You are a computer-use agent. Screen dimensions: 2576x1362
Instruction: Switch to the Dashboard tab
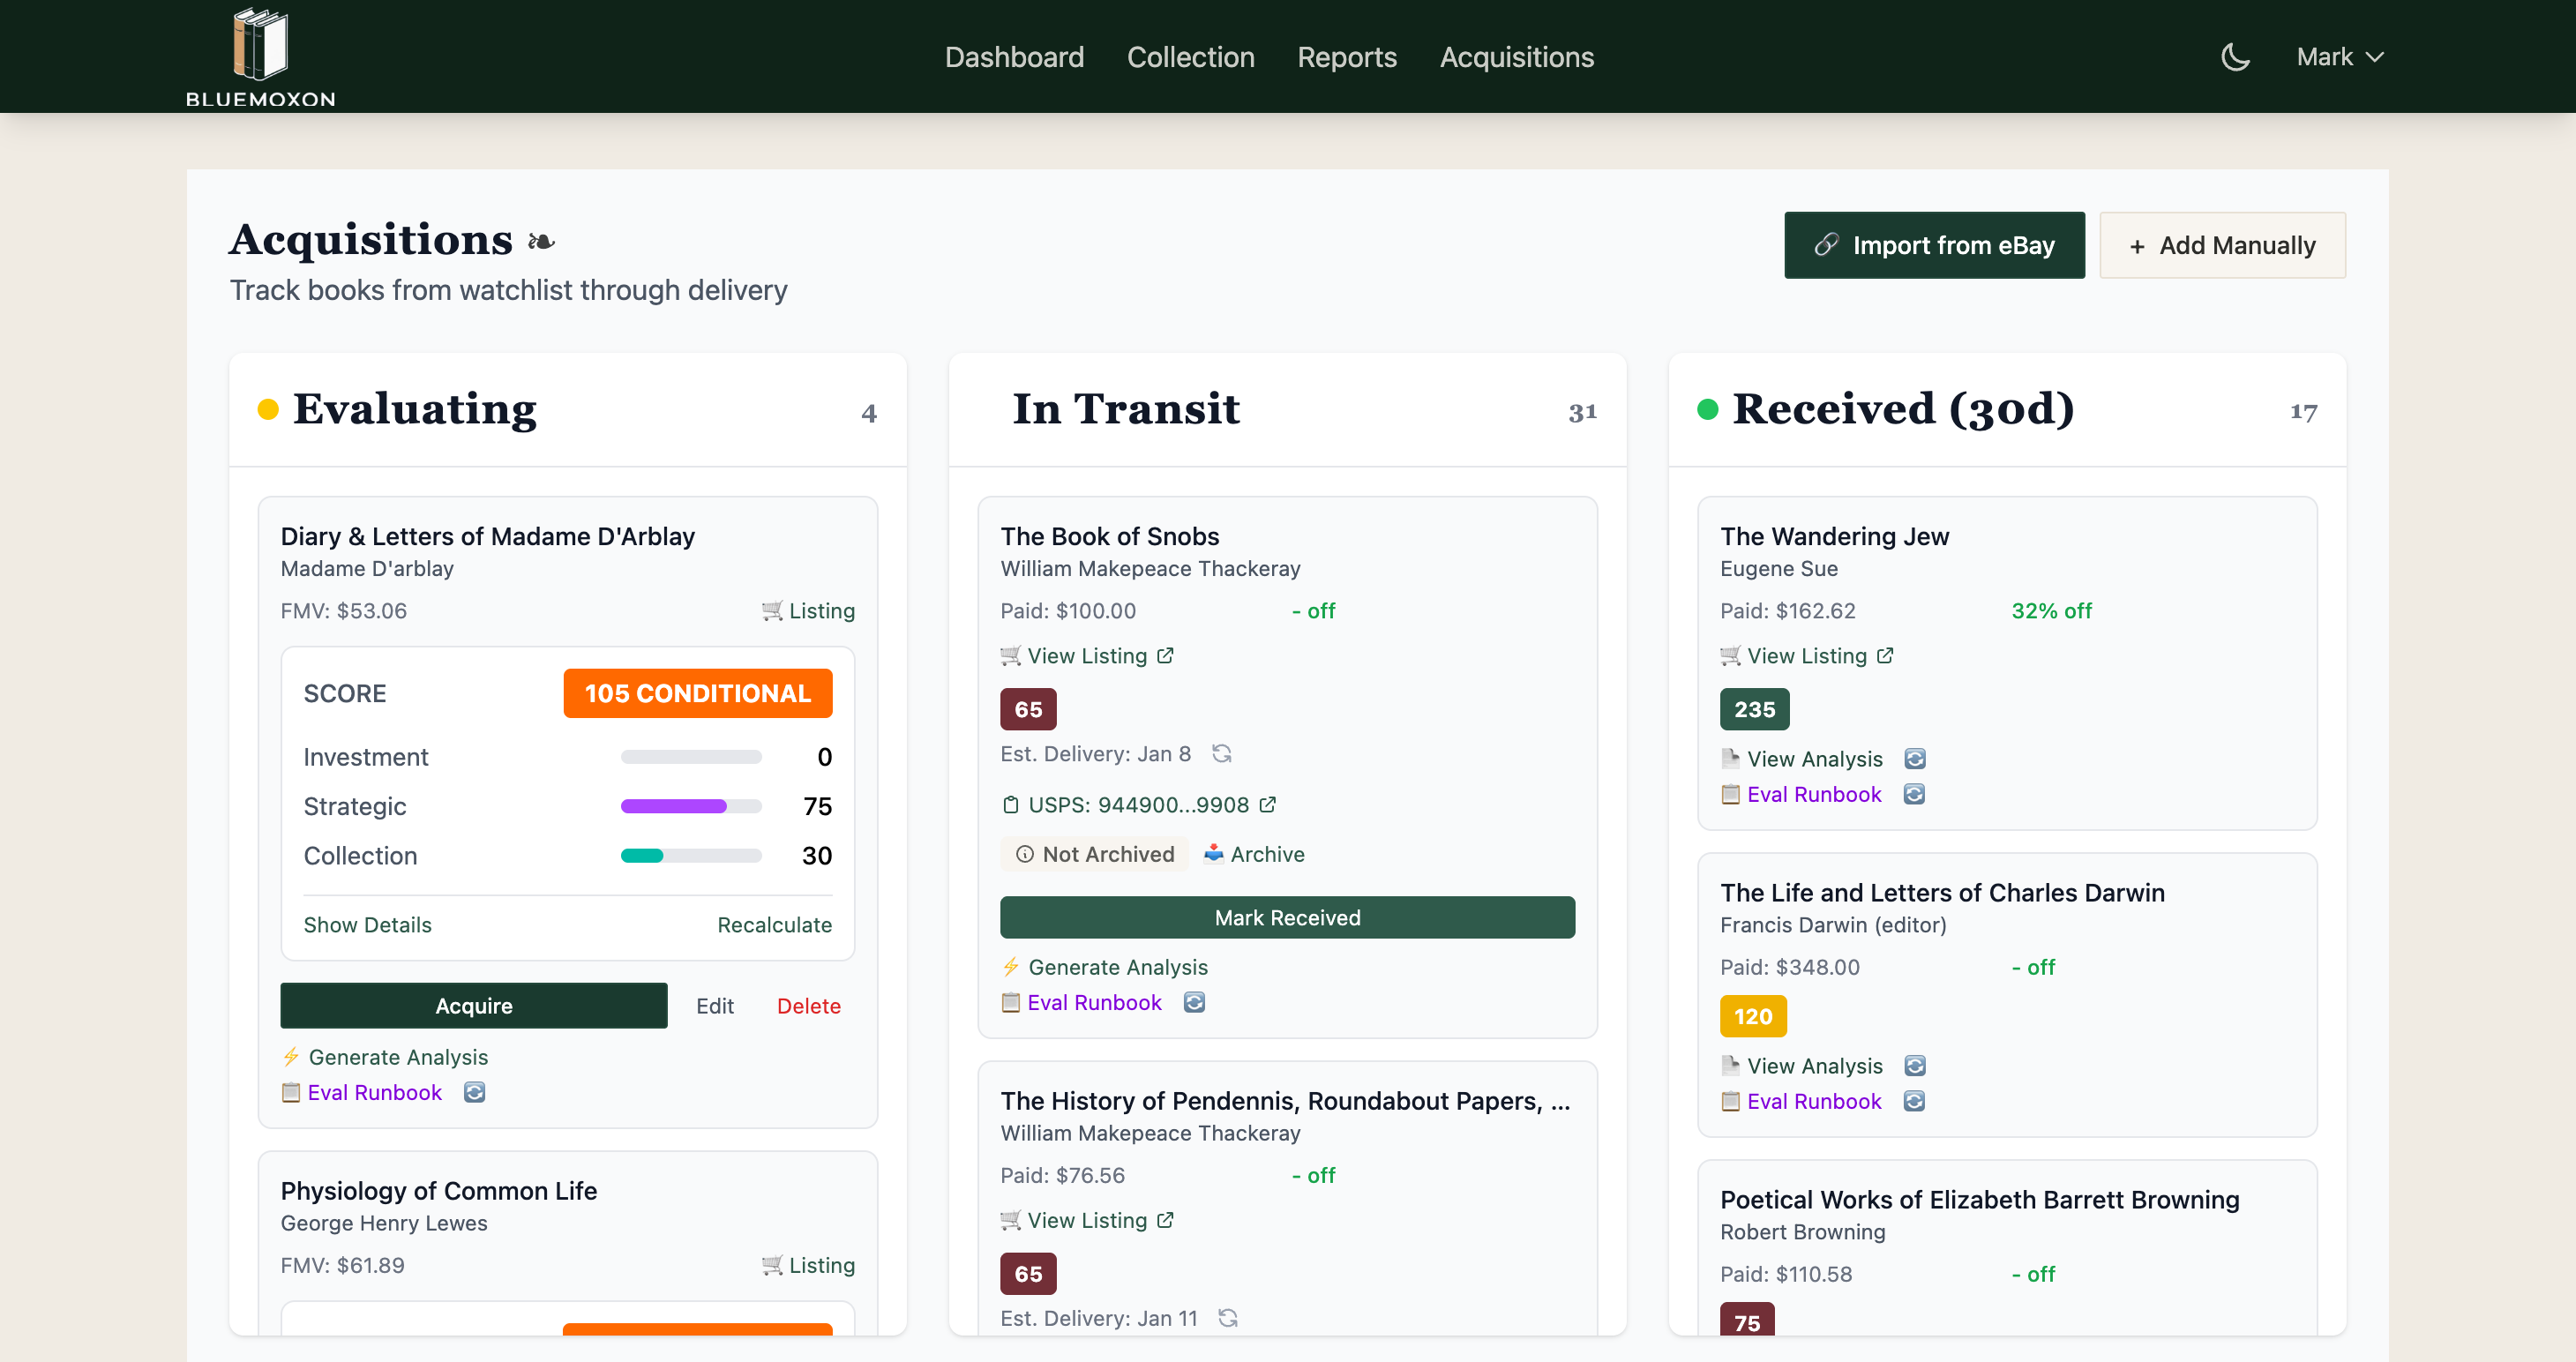[1014, 57]
